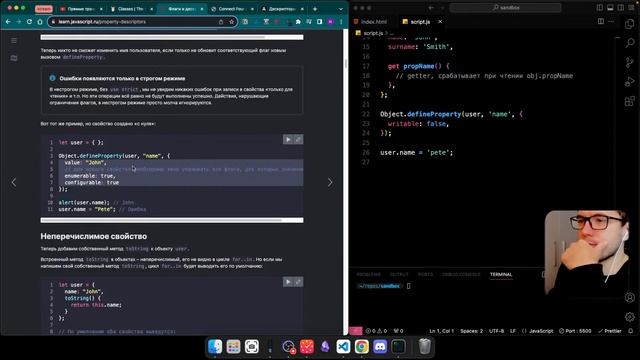Open Extensions view in VS Code
640x360 pixels.
pos(630,101)
